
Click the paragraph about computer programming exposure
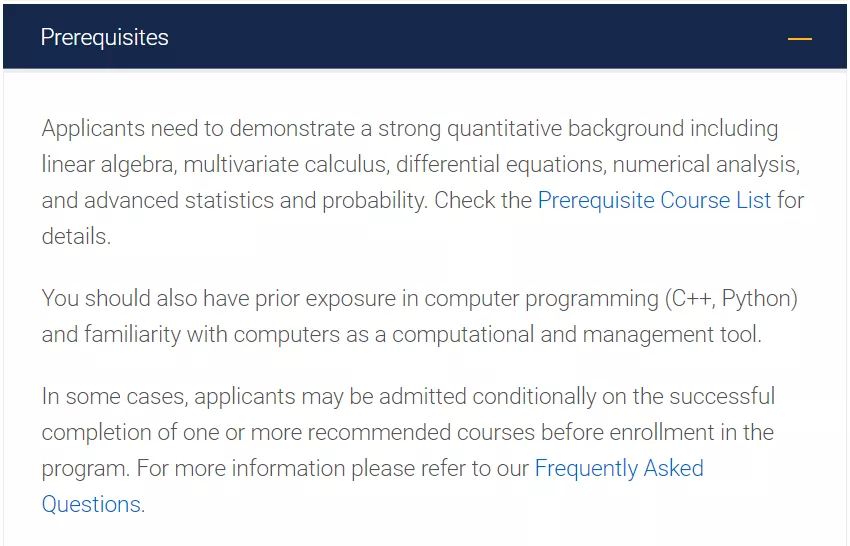pyautogui.click(x=419, y=316)
